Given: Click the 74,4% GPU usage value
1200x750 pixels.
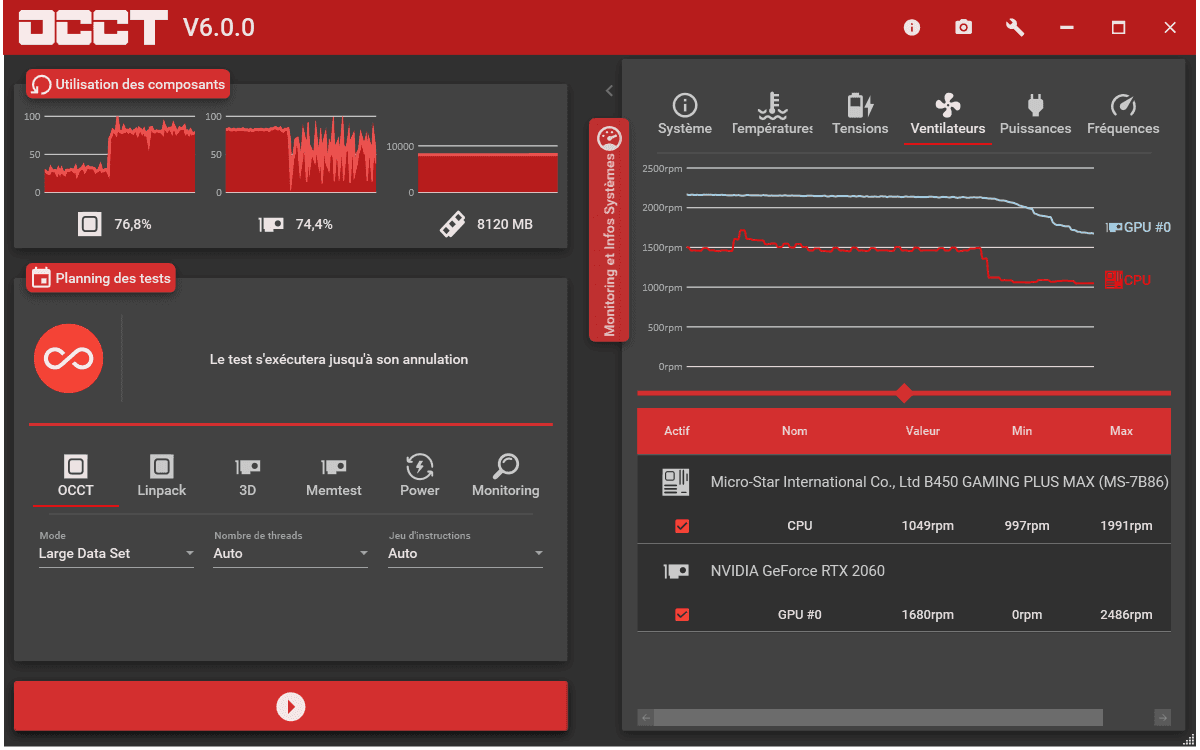Looking at the screenshot, I should [x=314, y=224].
